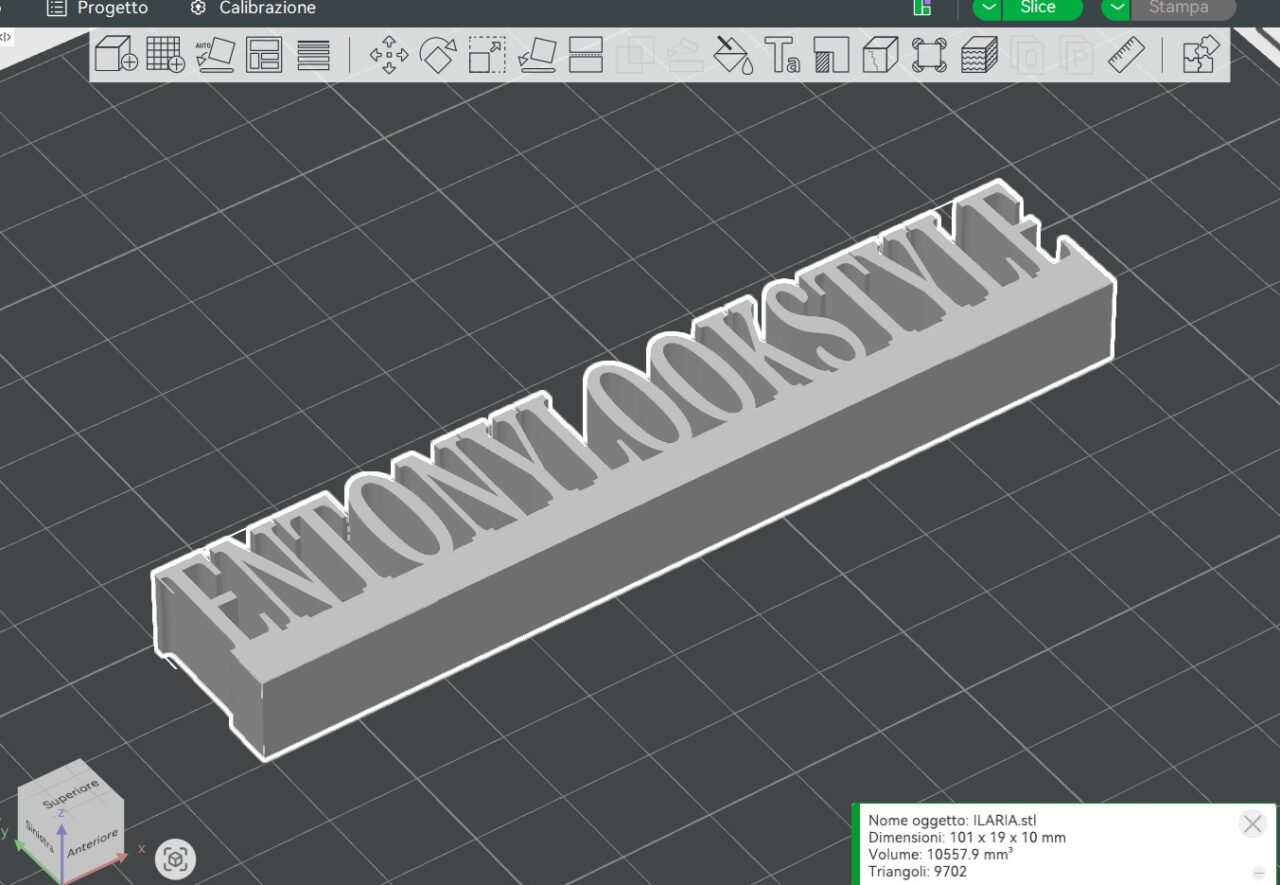1280x885 pixels.
Task: Switch to the Progetto tab
Action: point(99,8)
